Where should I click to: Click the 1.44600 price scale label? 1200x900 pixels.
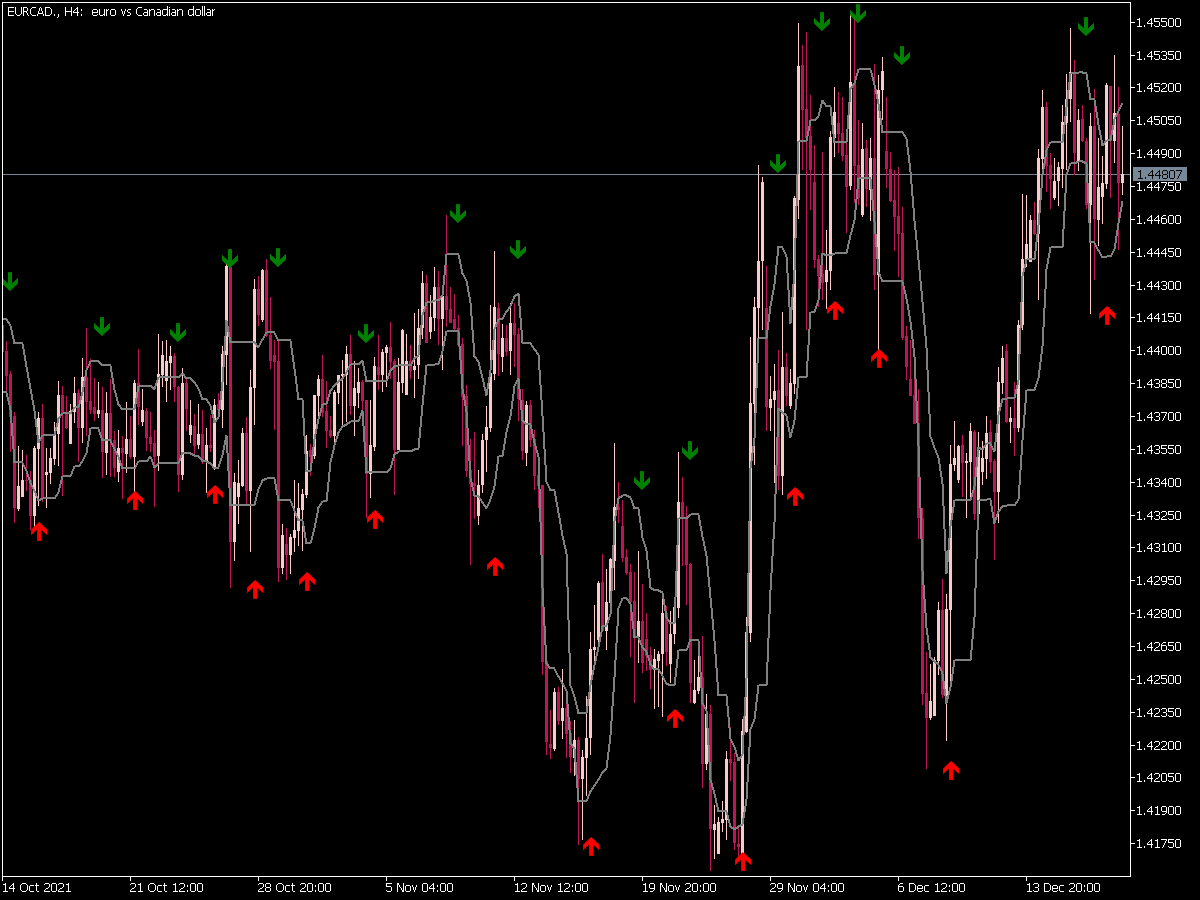coord(1159,219)
